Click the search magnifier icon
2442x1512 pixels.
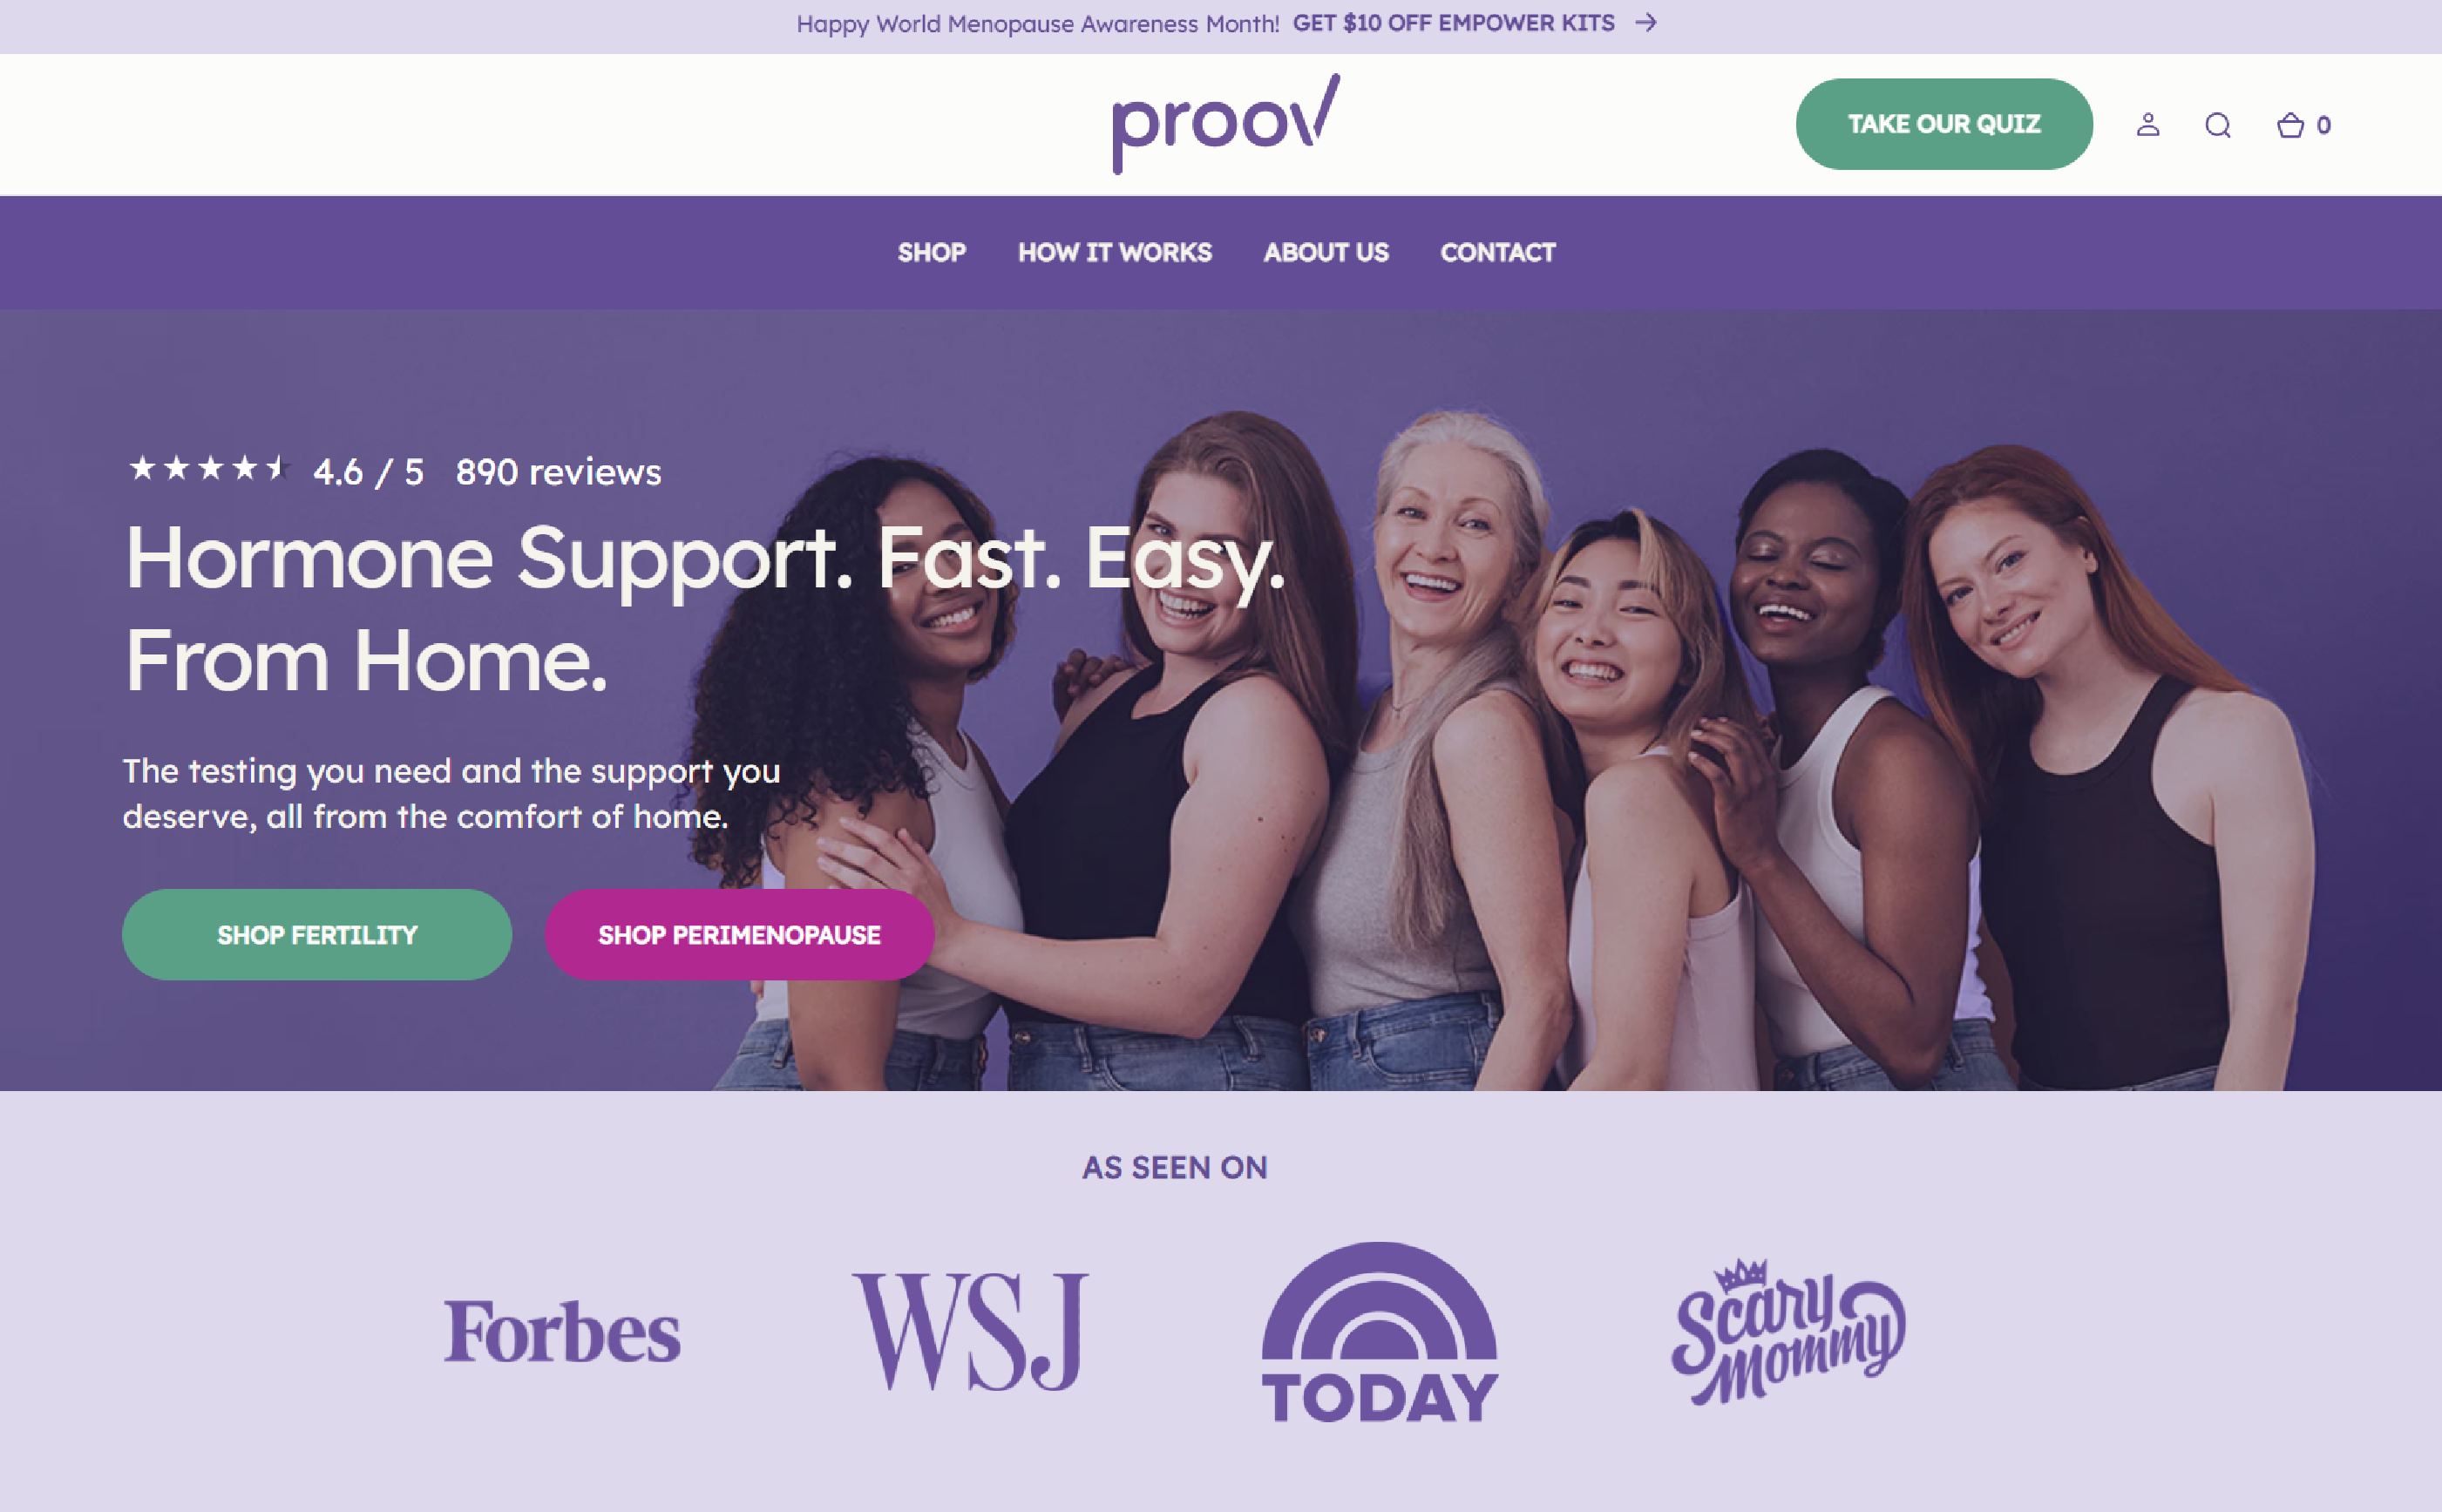[x=2218, y=125]
